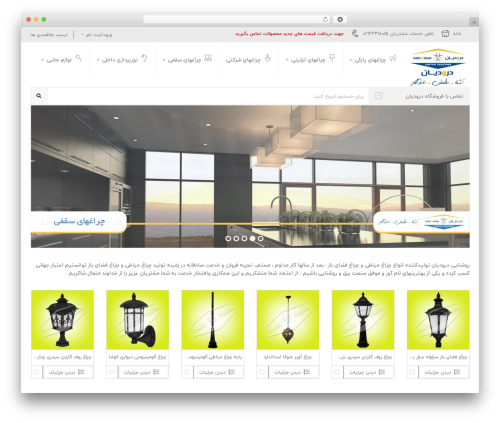Image resolution: width=500 pixels, height=423 pixels.
Task: Click the tall lamp pole product image
Action: pyautogui.click(x=213, y=320)
